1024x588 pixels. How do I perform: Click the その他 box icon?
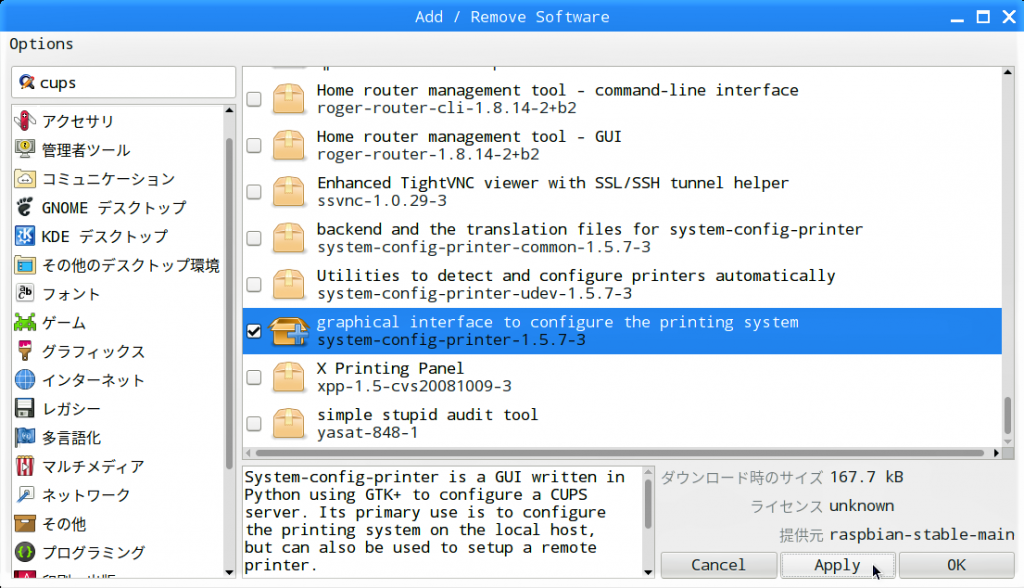click(25, 523)
